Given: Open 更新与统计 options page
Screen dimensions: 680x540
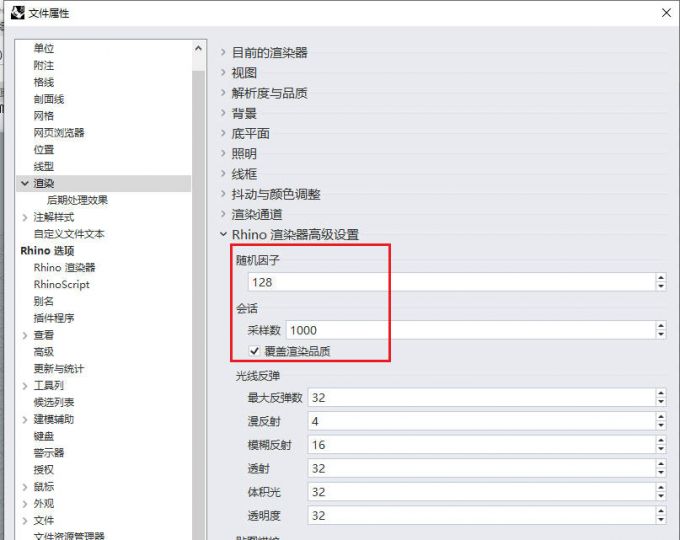Looking at the screenshot, I should coord(59,369).
